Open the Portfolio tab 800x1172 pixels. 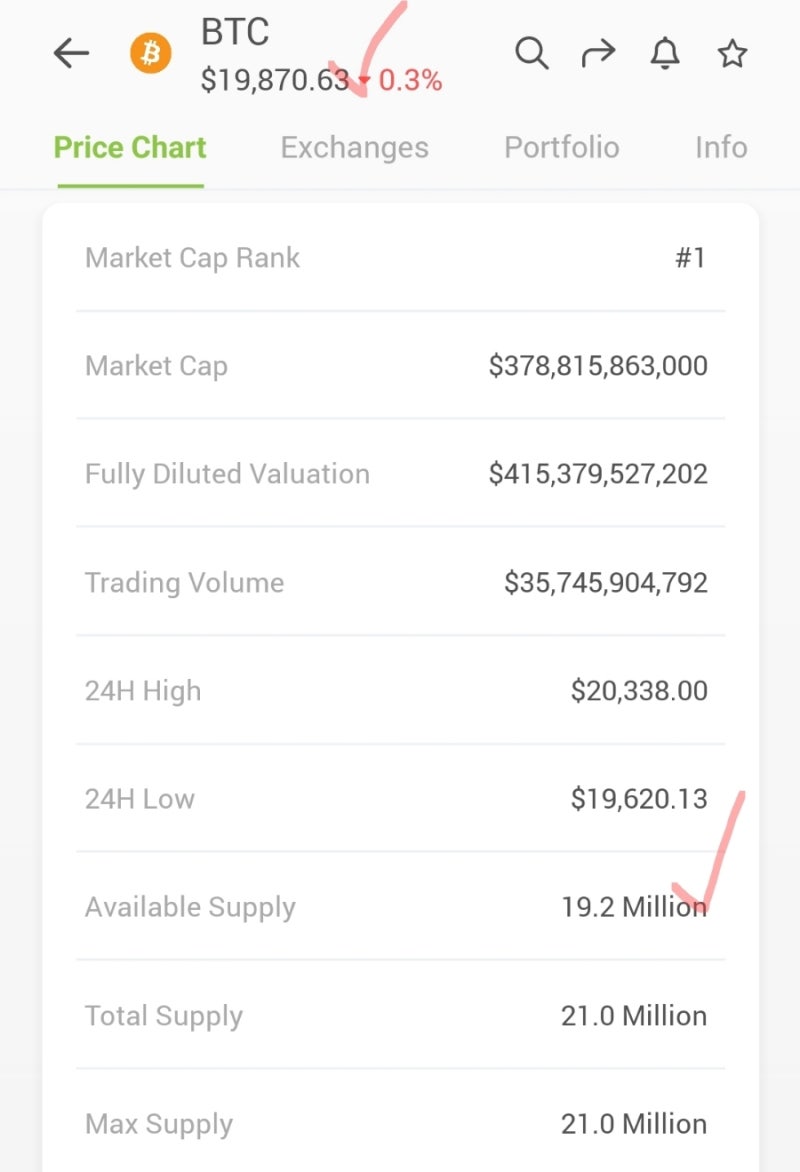click(x=561, y=148)
